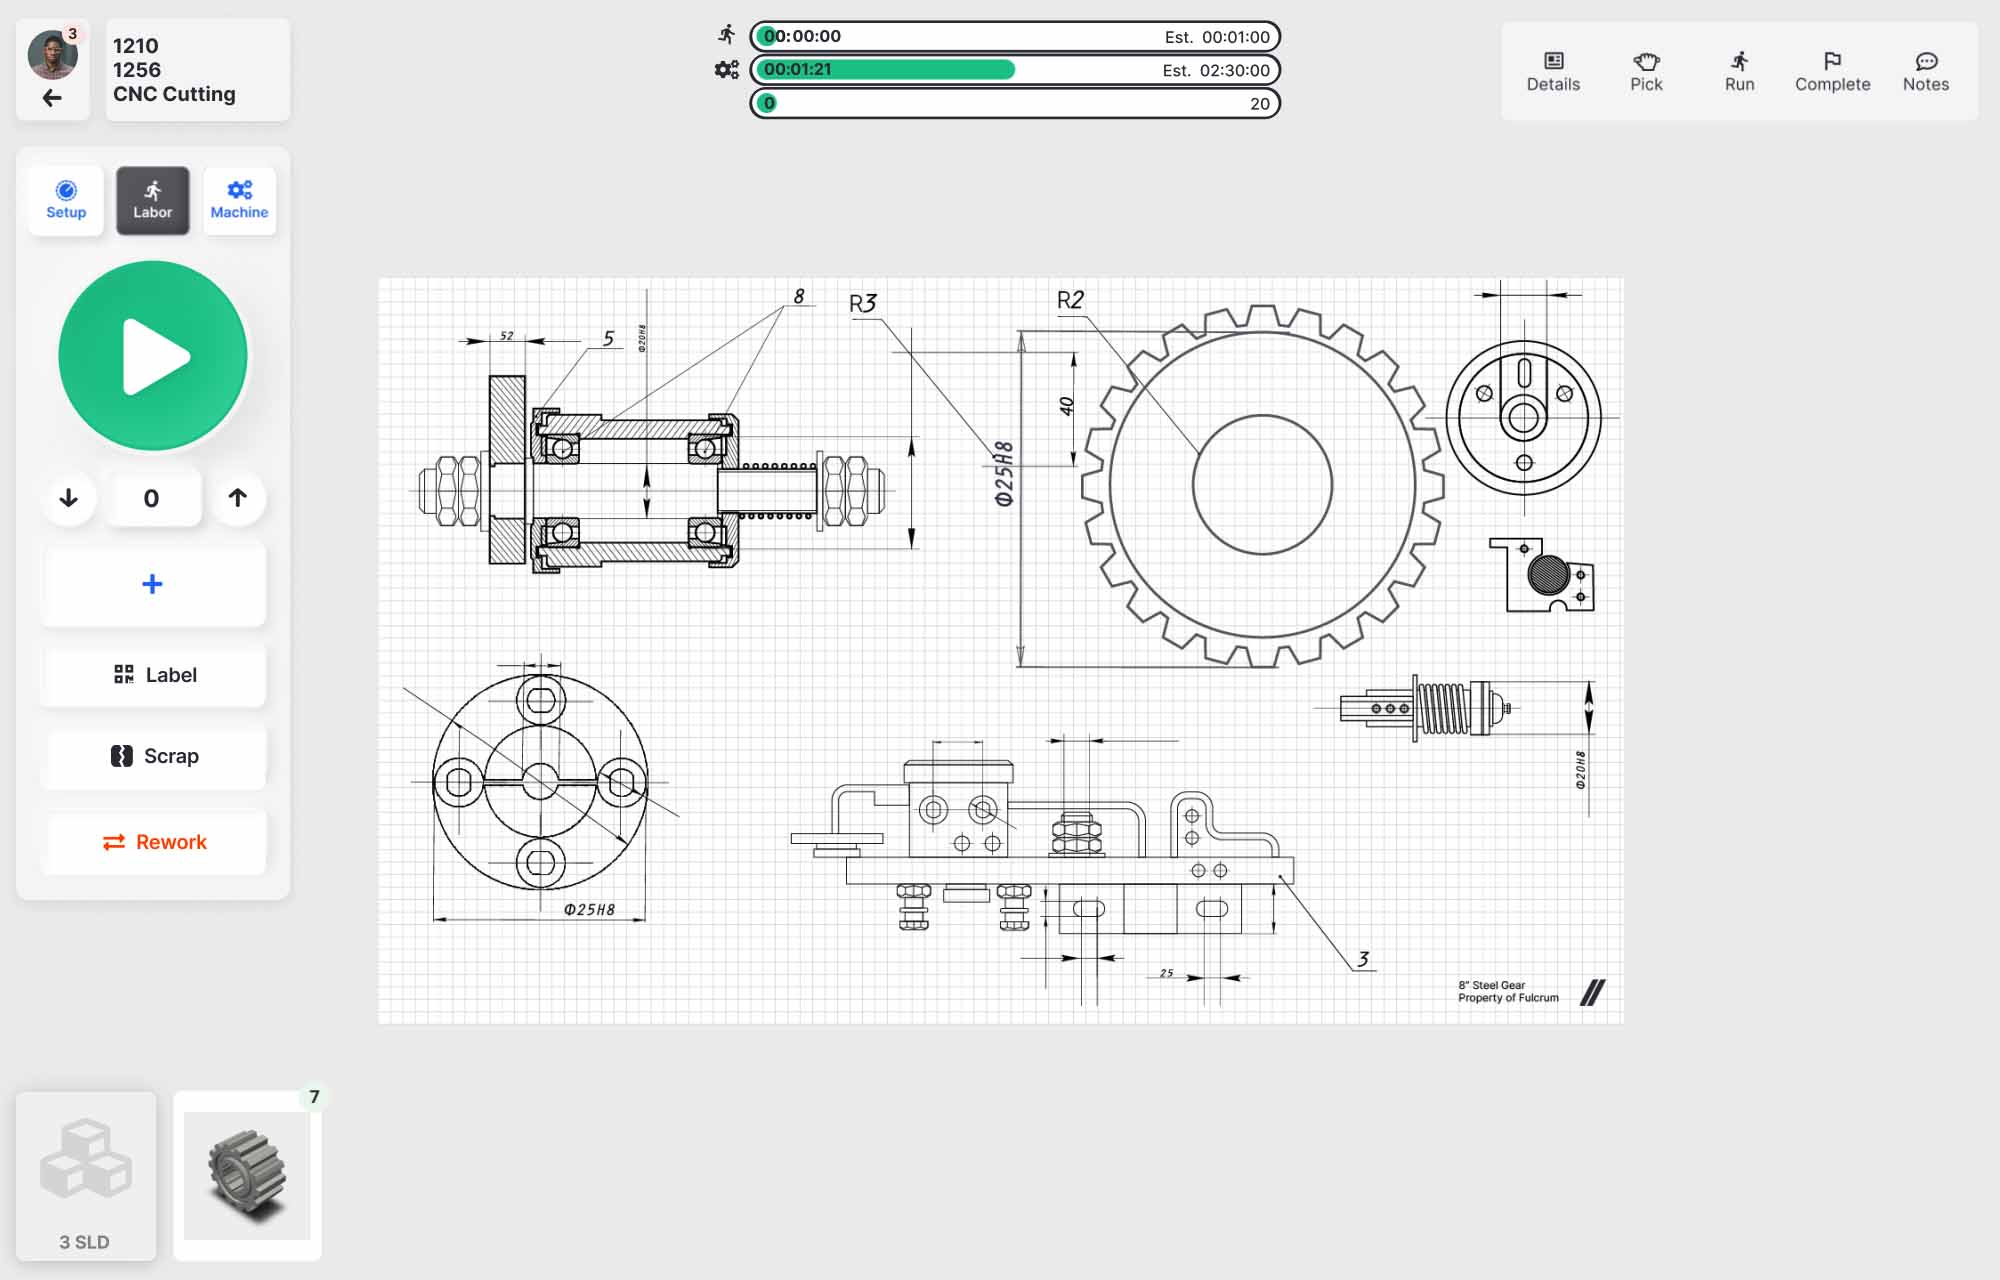This screenshot has height=1280, width=2000.
Task: Switch to Setup tracking mode
Action: click(65, 199)
